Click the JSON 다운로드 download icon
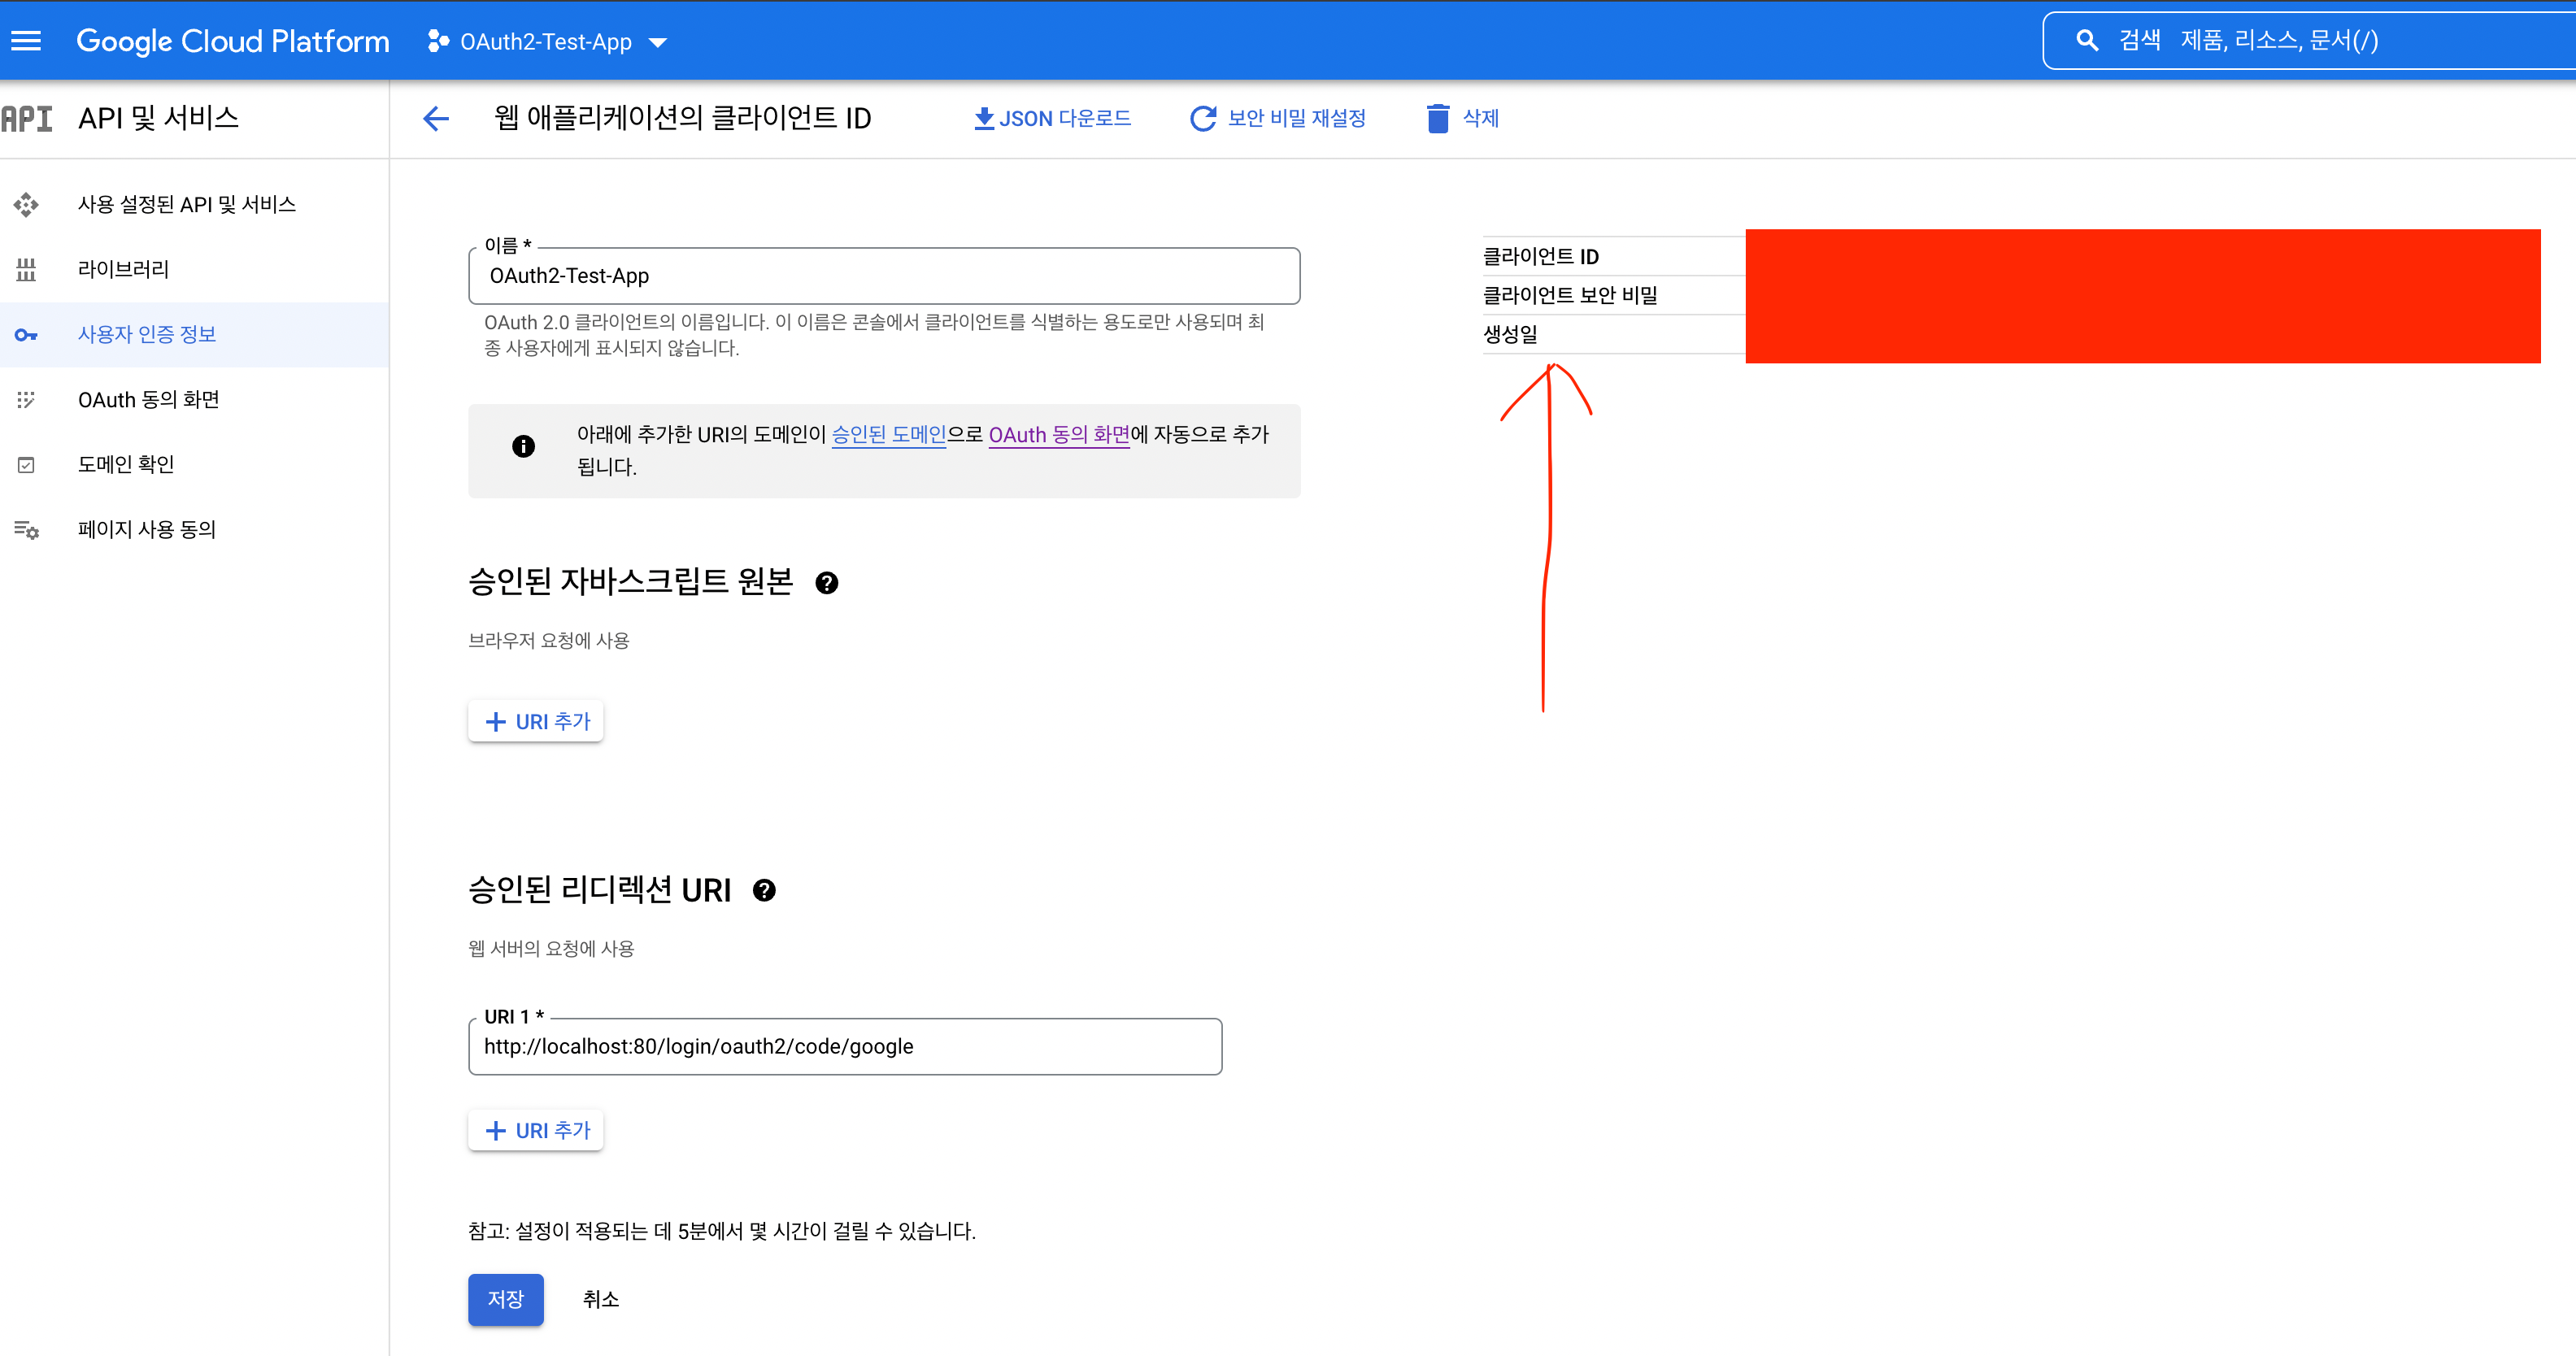The image size is (2576, 1356). [x=984, y=119]
